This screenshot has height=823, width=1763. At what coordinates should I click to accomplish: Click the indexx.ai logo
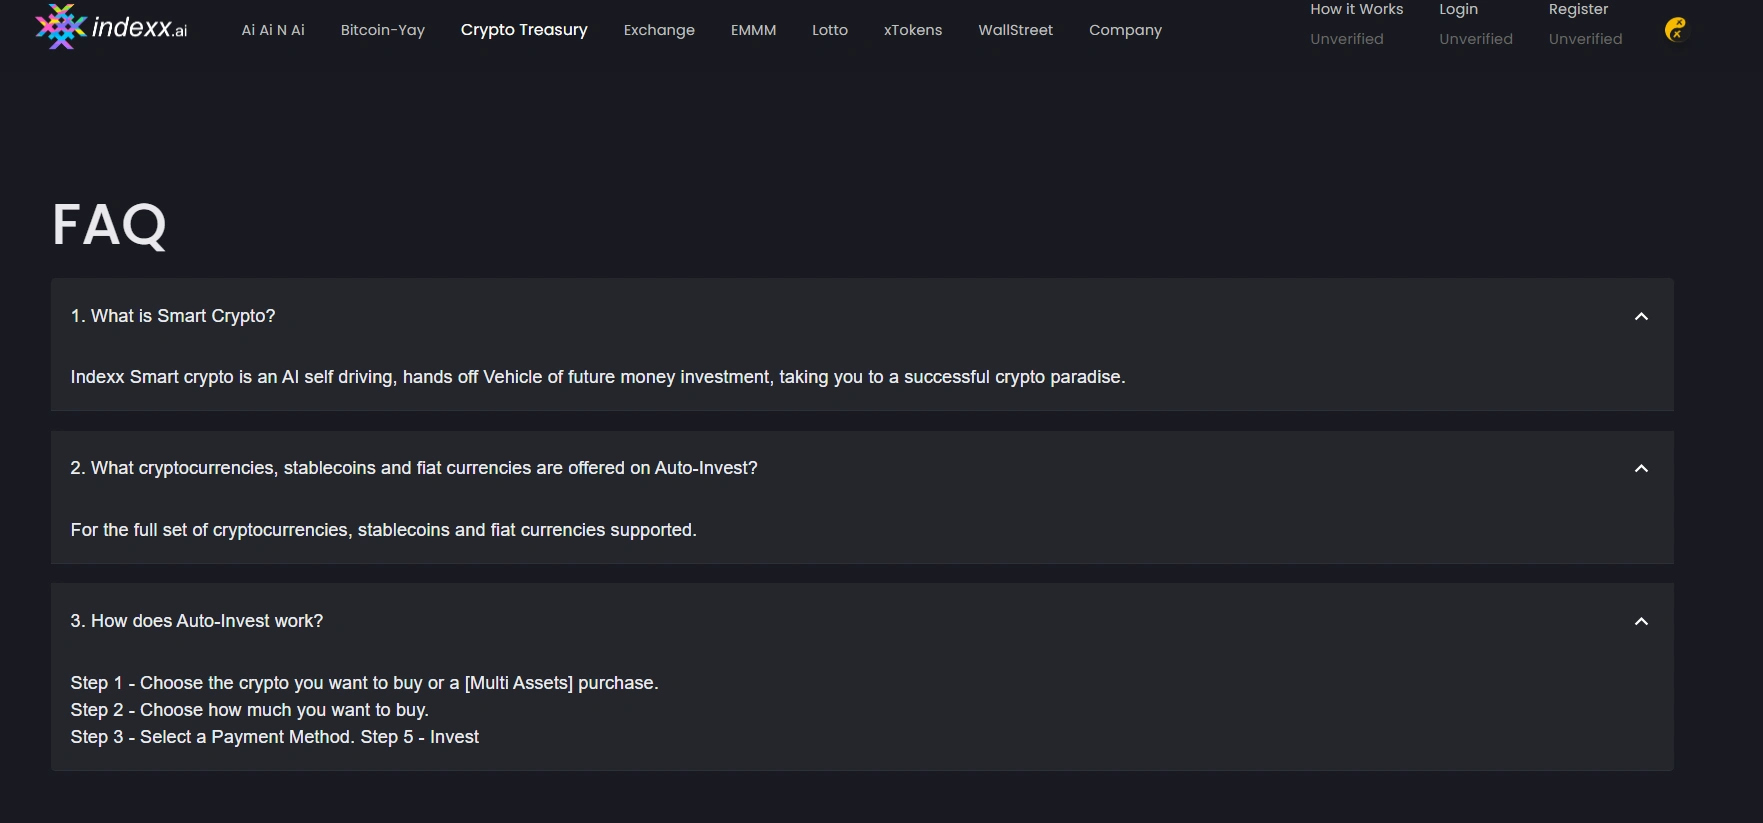point(111,27)
